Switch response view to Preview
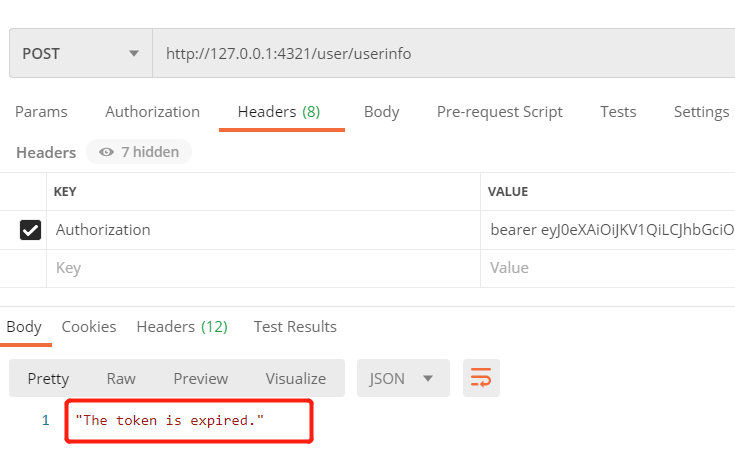Image resolution: width=735 pixels, height=457 pixels. [200, 378]
